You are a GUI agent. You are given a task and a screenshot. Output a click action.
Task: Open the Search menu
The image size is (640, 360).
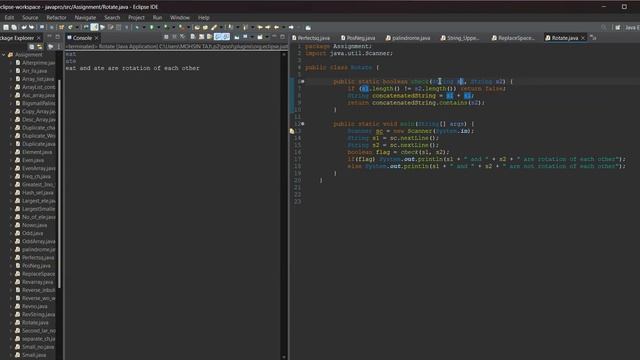point(112,18)
